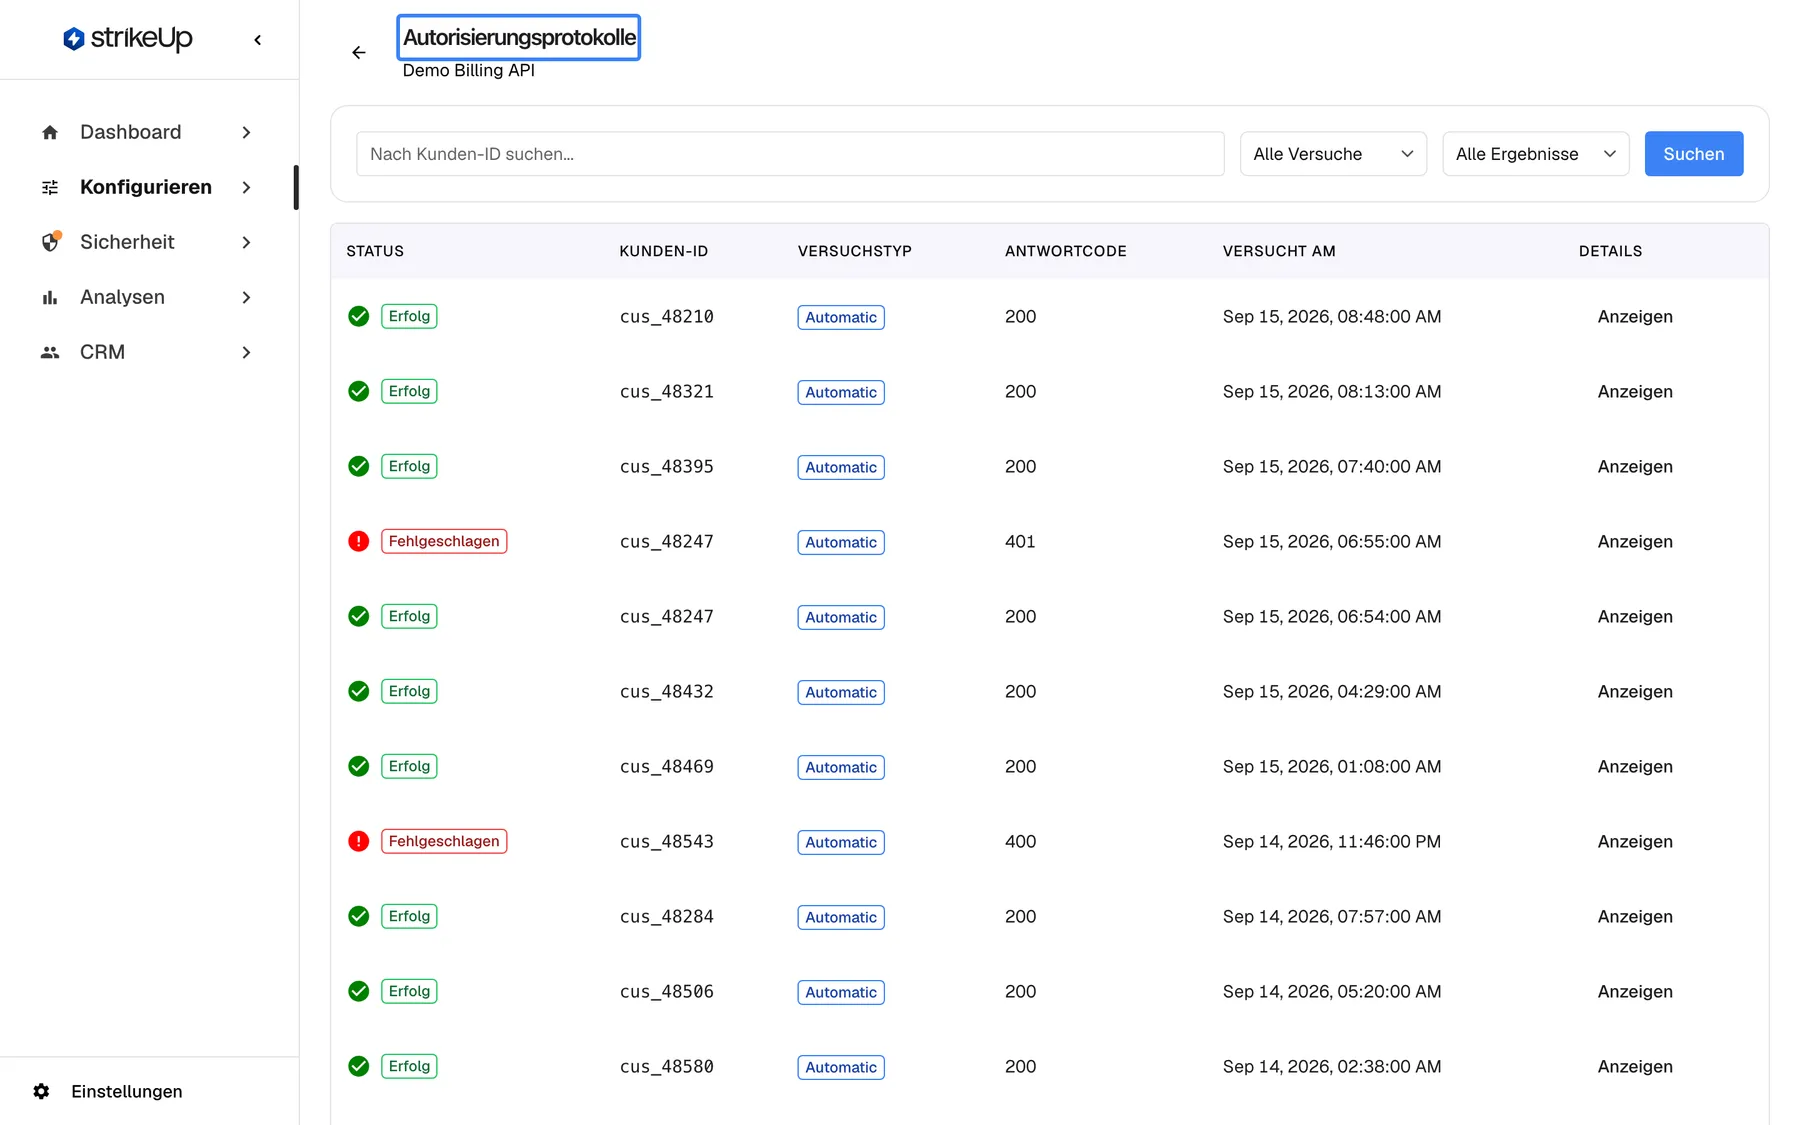Click Anzeigen for cus_48543
This screenshot has height=1125, width=1800.
pos(1634,841)
